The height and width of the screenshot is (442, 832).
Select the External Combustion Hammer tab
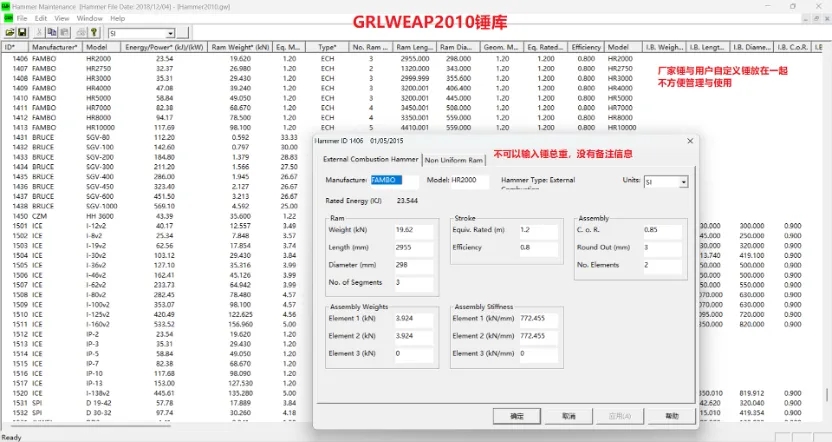370,159
